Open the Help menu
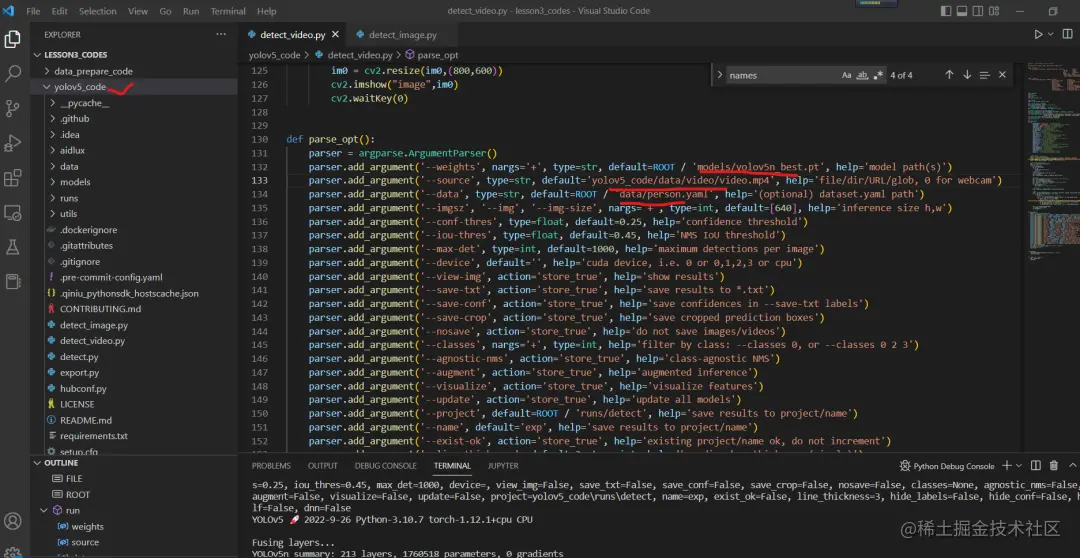 click(267, 11)
